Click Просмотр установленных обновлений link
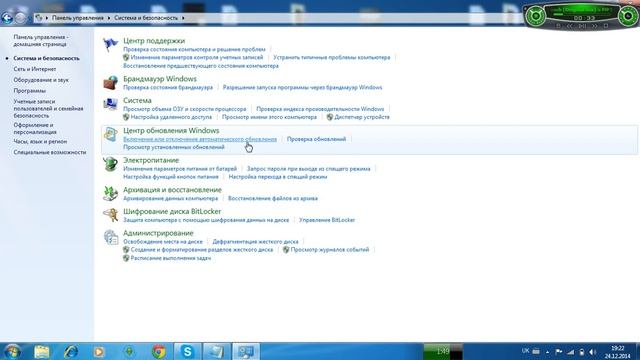 coord(174,147)
